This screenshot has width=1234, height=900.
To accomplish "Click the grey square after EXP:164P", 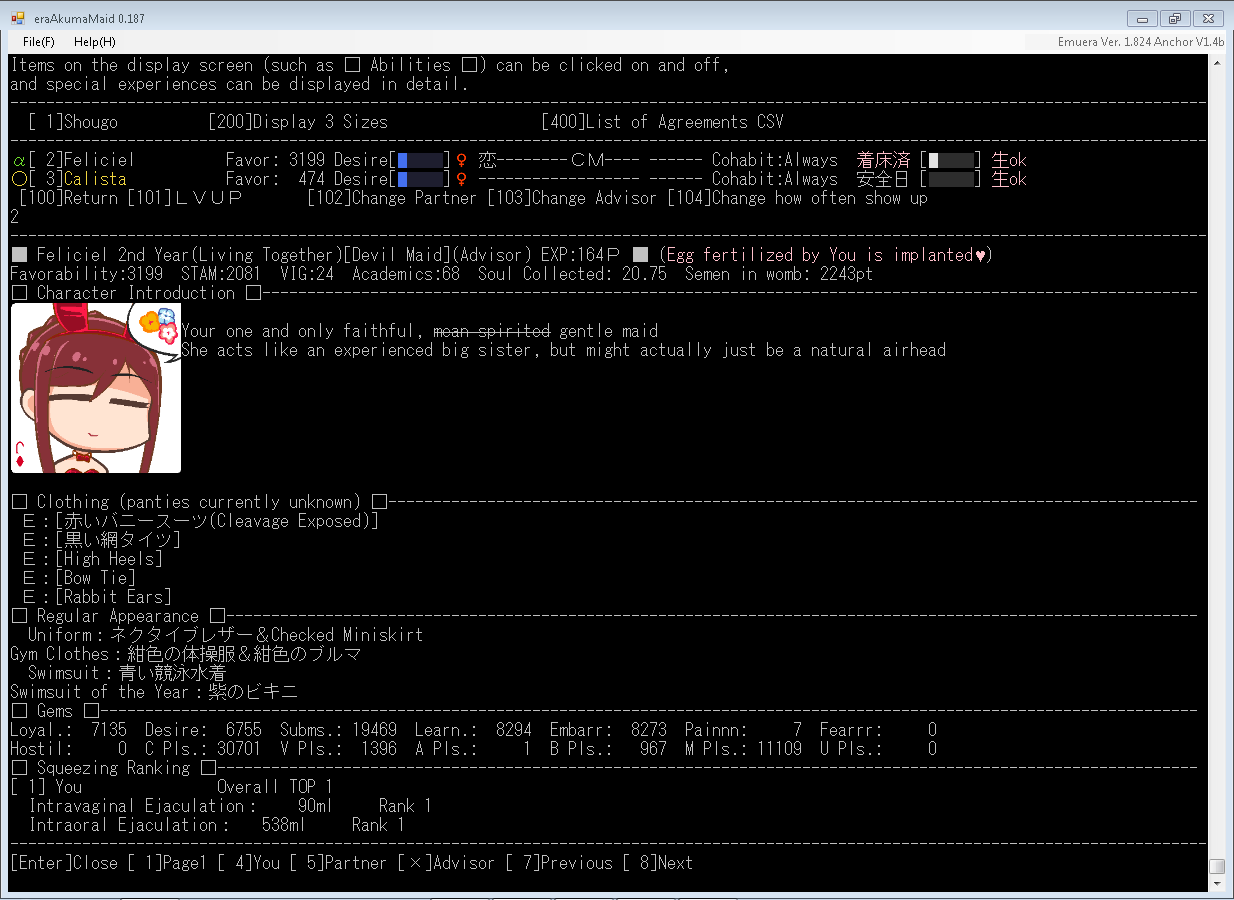I will point(640,255).
